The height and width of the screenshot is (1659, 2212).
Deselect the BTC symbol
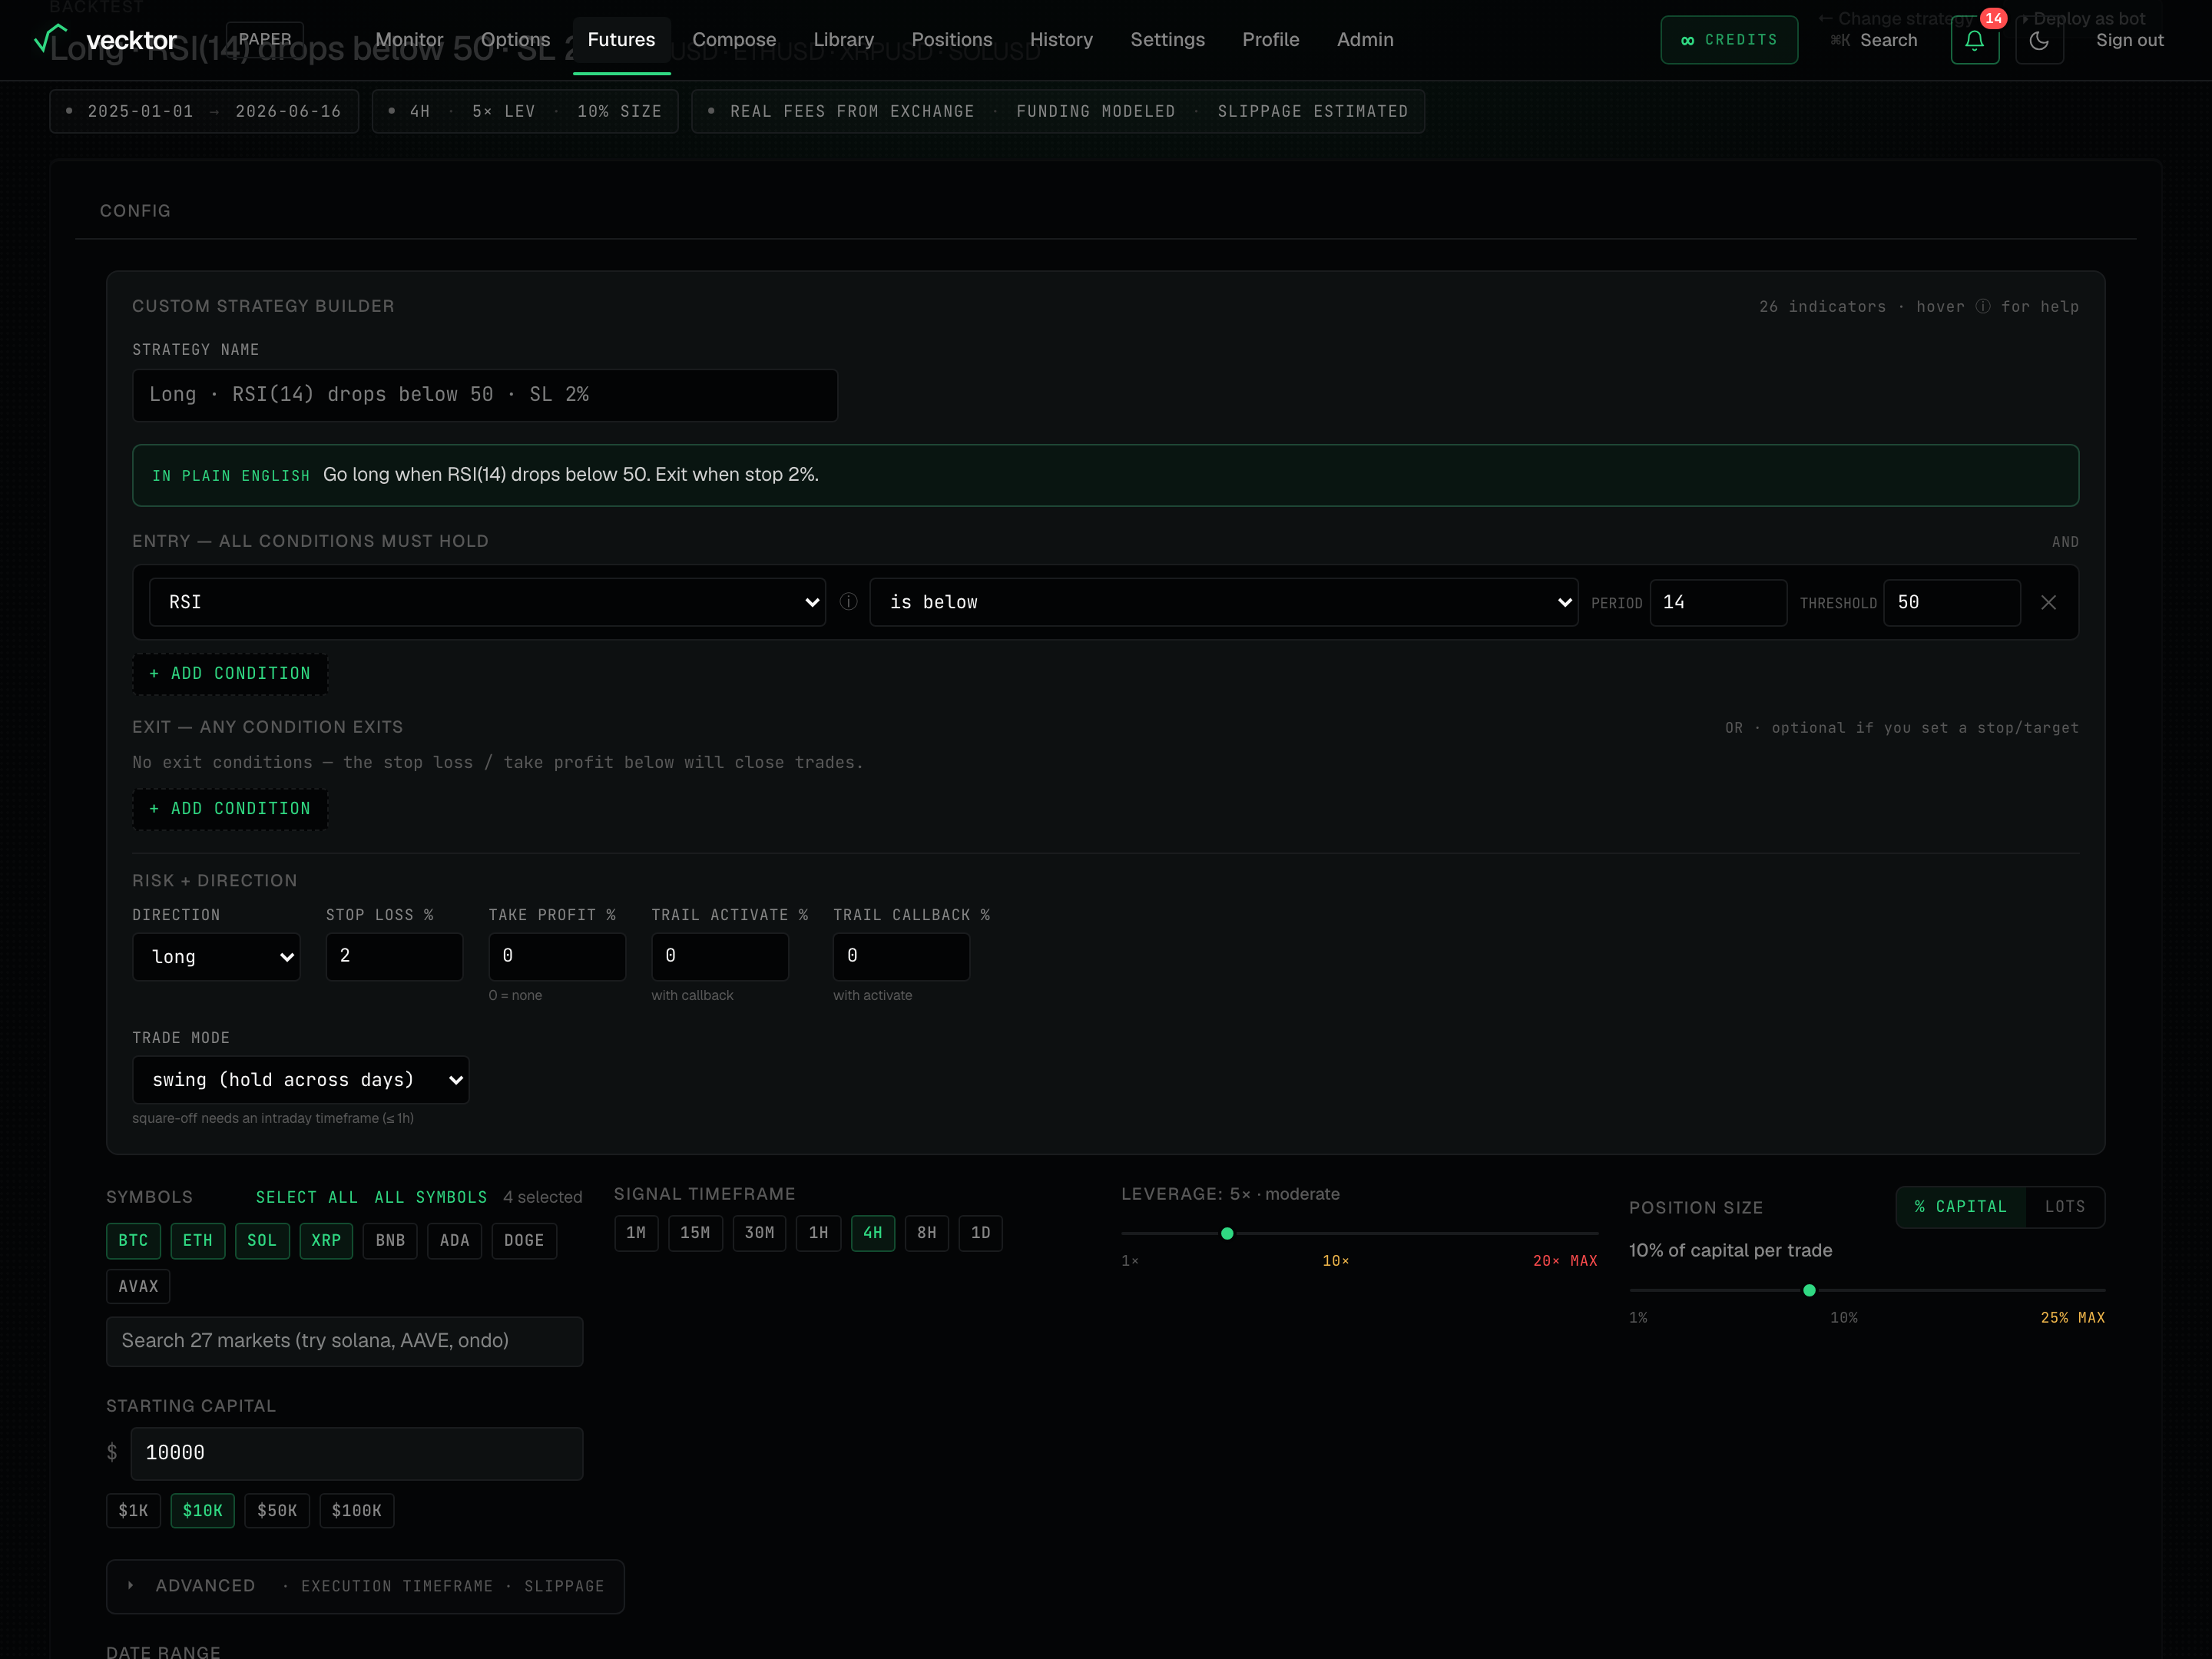pos(133,1240)
